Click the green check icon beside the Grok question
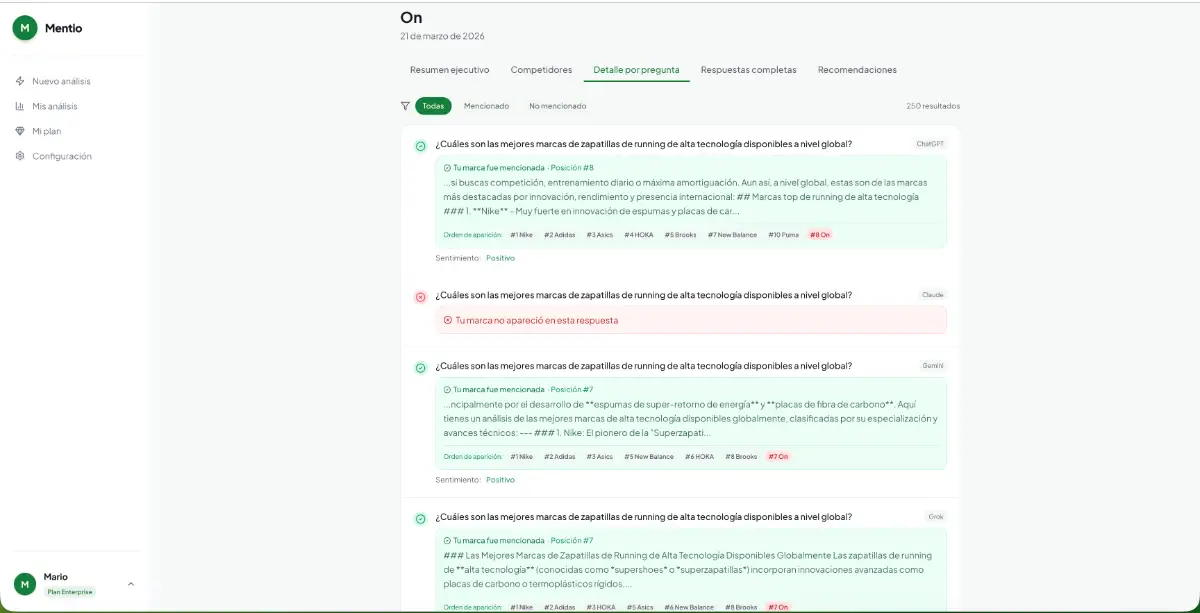The height and width of the screenshot is (613, 1200). (420, 519)
